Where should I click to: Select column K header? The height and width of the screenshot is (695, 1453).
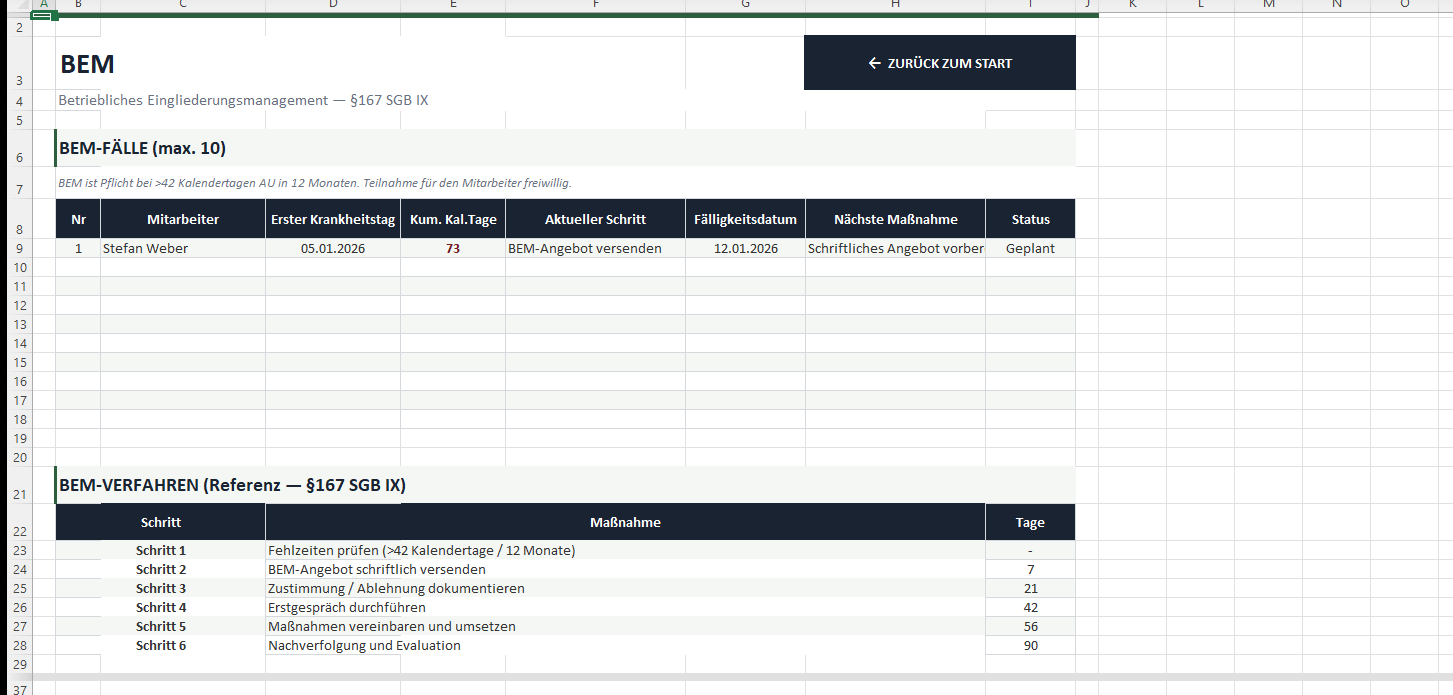(x=1132, y=5)
